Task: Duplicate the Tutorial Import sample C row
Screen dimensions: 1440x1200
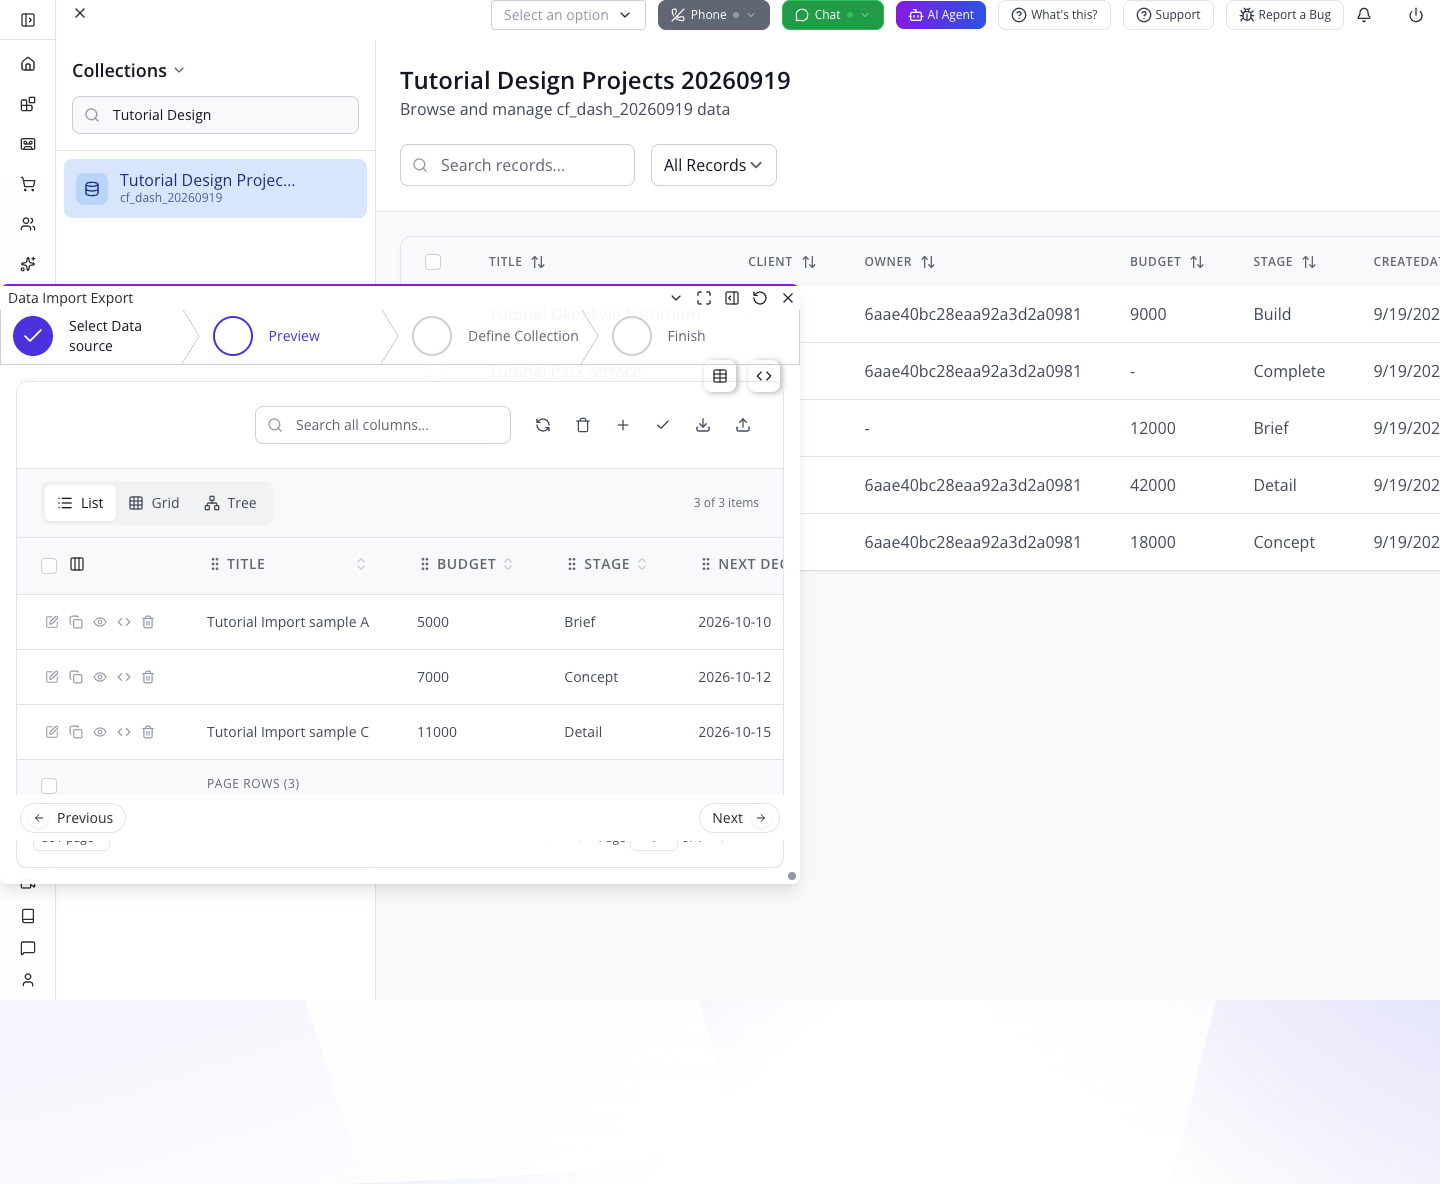Action: (76, 732)
